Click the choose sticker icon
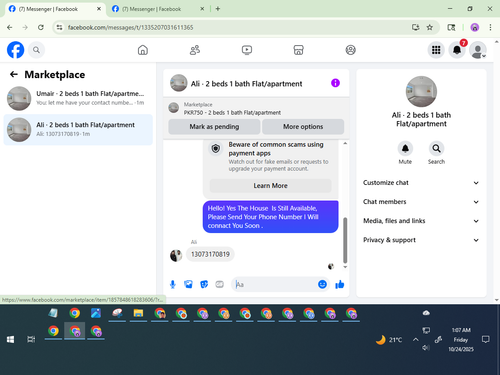The height and width of the screenshot is (375, 500). [204, 284]
